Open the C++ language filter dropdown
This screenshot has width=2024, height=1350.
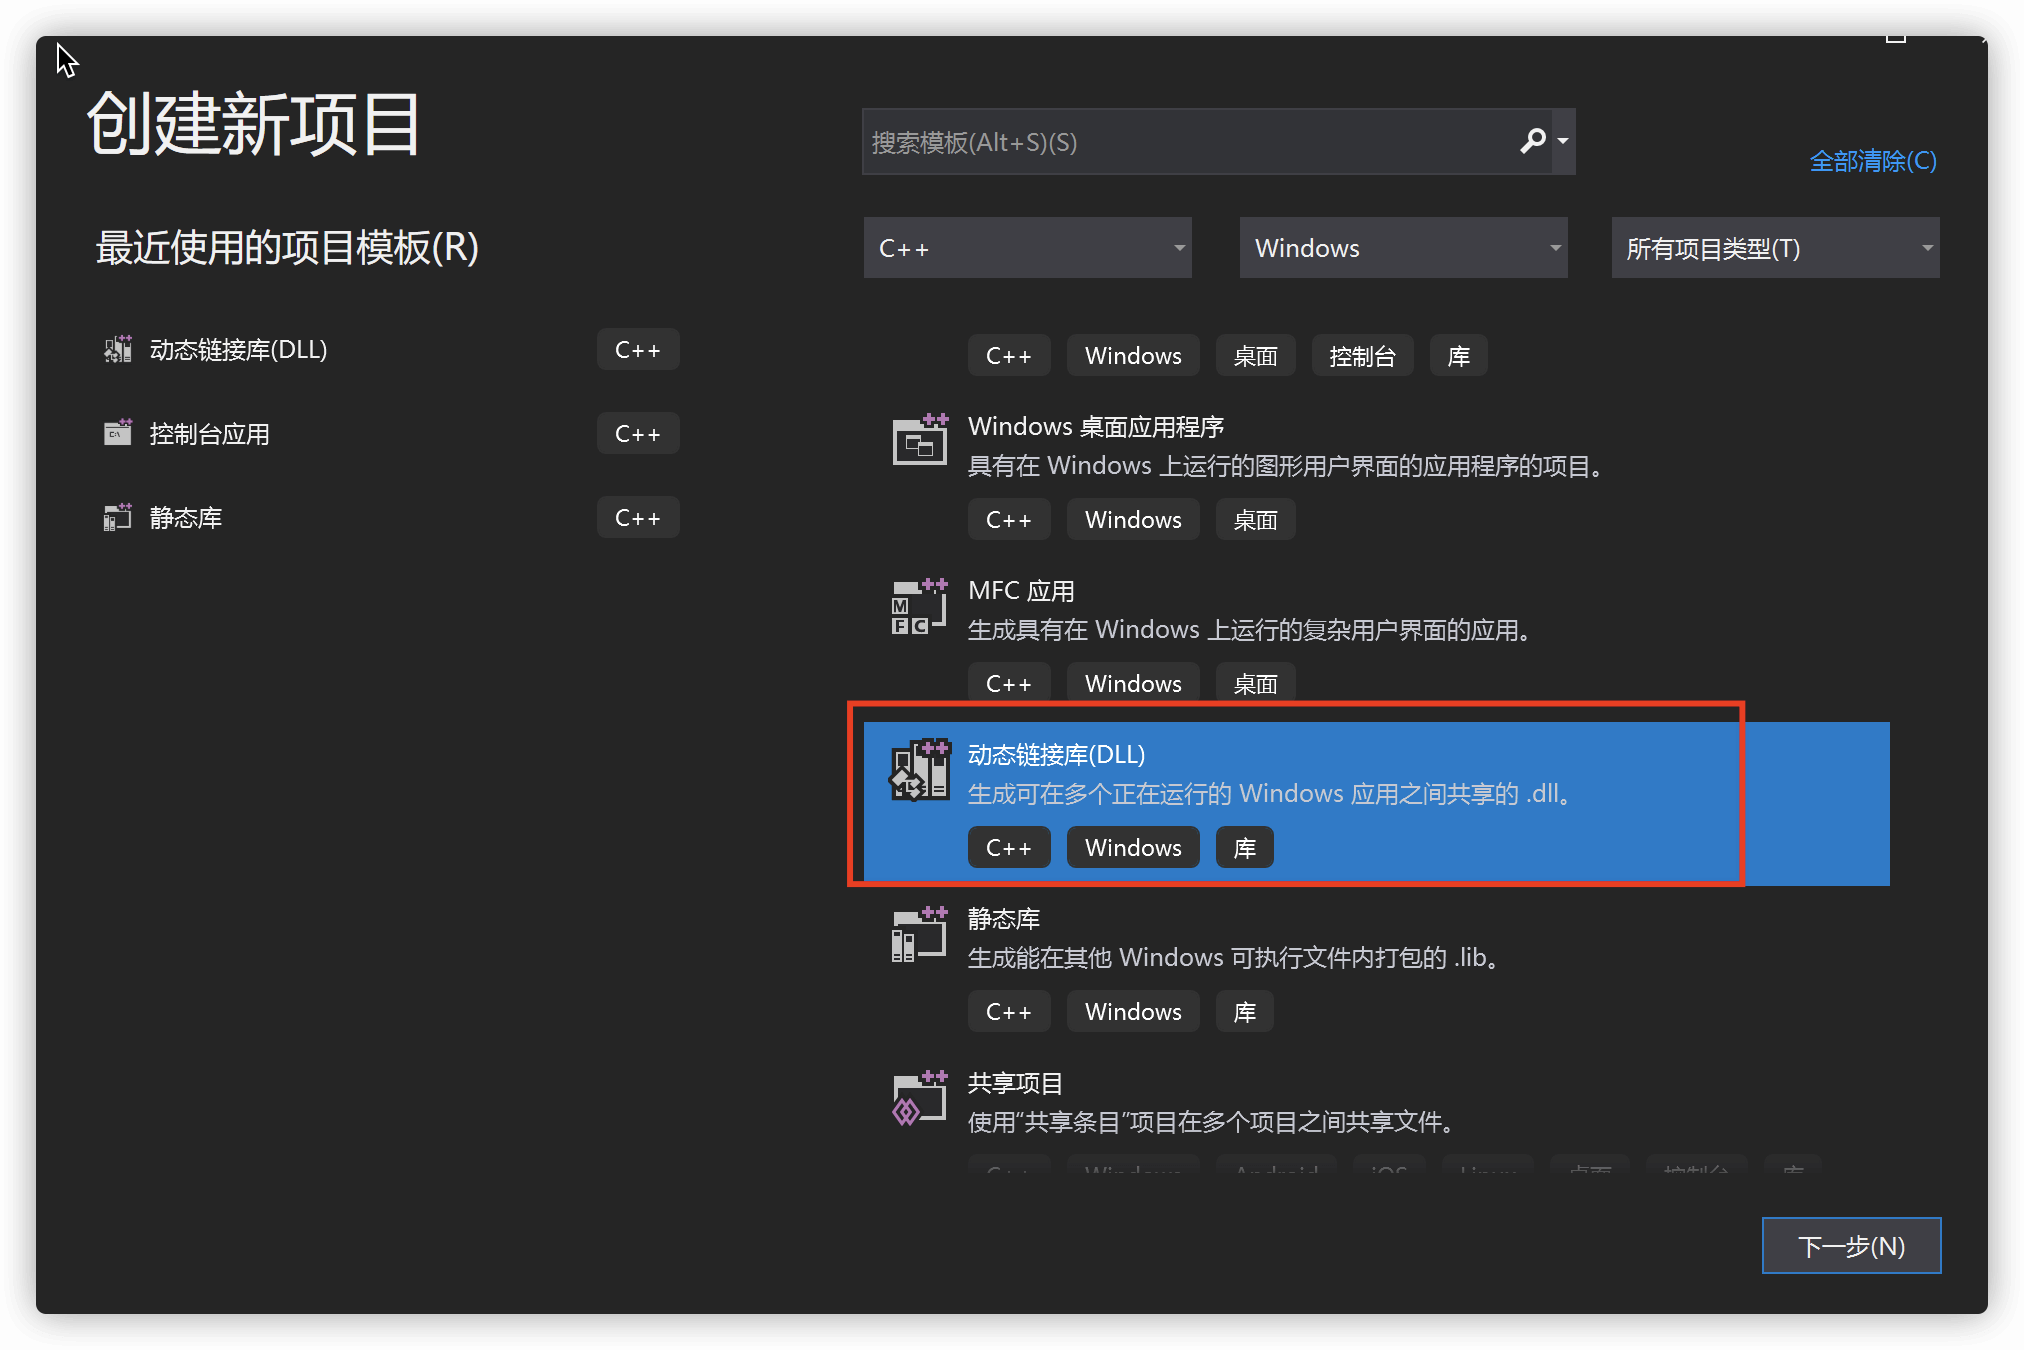(x=1027, y=248)
